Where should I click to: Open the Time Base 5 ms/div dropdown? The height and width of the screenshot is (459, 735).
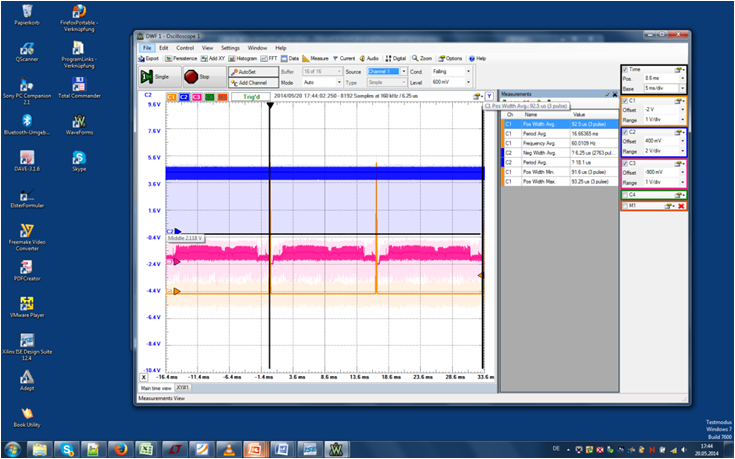pyautogui.click(x=680, y=87)
